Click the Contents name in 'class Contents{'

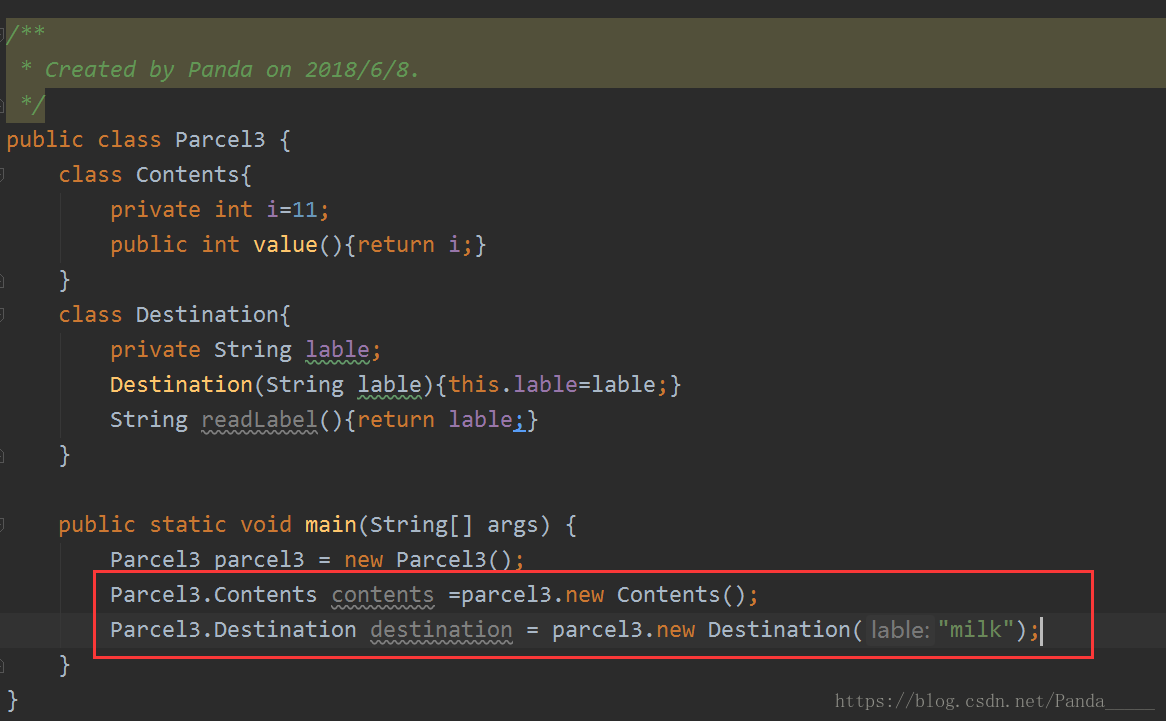[x=187, y=175]
